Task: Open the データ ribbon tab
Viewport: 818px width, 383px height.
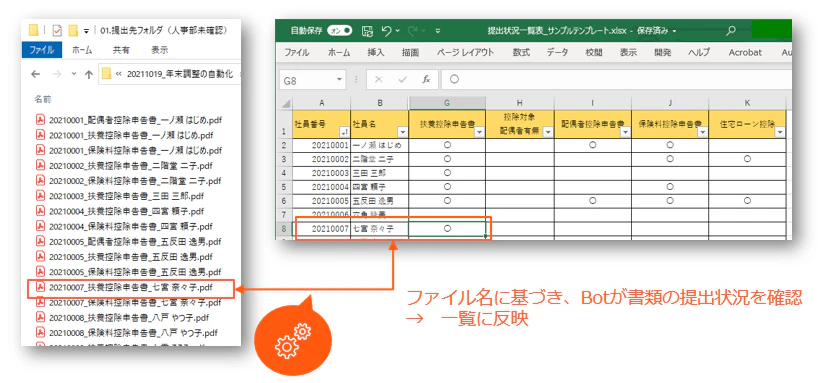Action: coord(558,52)
